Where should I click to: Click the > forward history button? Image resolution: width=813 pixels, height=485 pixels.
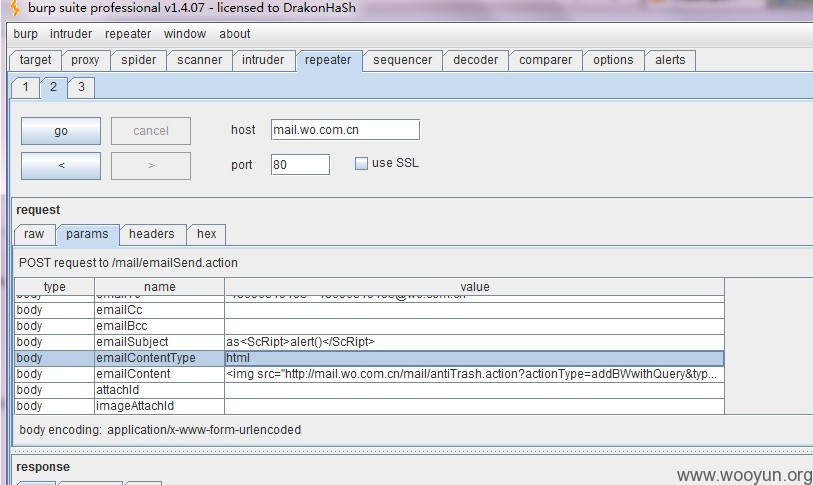pos(151,166)
